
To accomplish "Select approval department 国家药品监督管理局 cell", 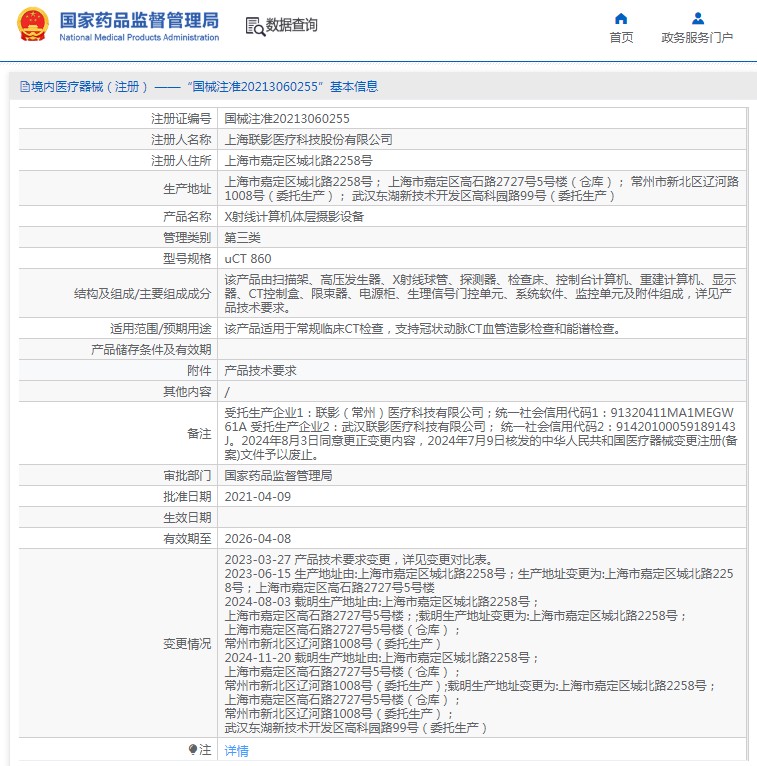I will (278, 476).
